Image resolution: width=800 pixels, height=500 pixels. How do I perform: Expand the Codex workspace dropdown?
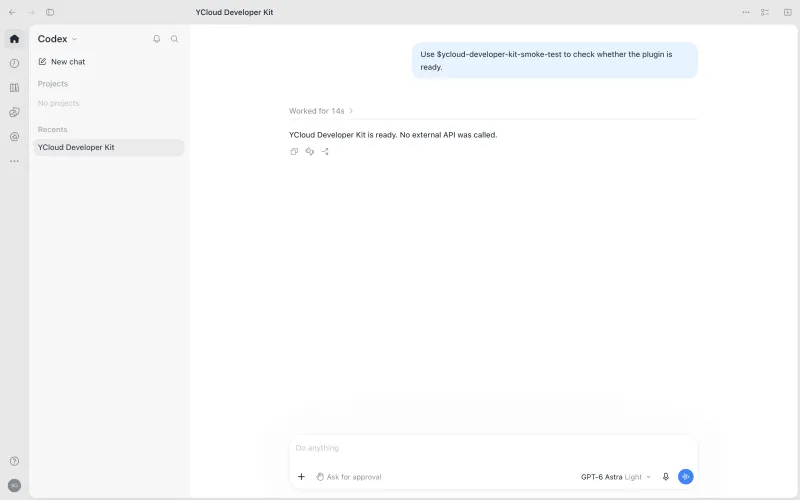pos(57,39)
